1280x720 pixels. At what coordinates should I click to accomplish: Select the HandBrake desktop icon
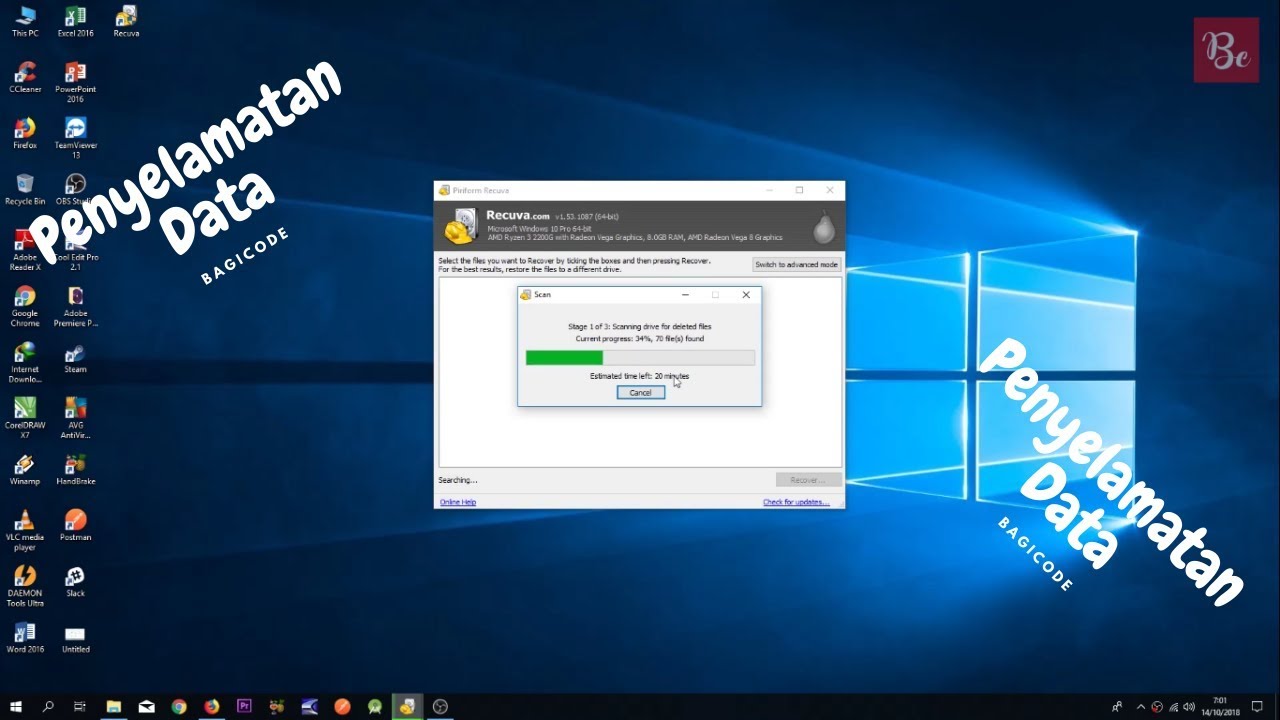(75, 469)
